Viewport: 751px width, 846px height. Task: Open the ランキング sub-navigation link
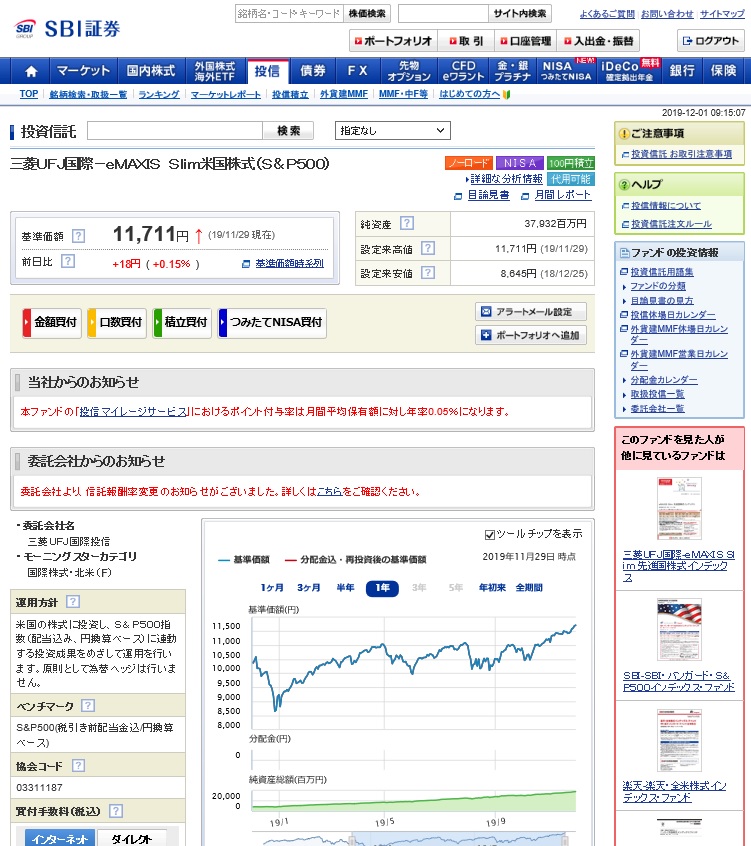(159, 94)
